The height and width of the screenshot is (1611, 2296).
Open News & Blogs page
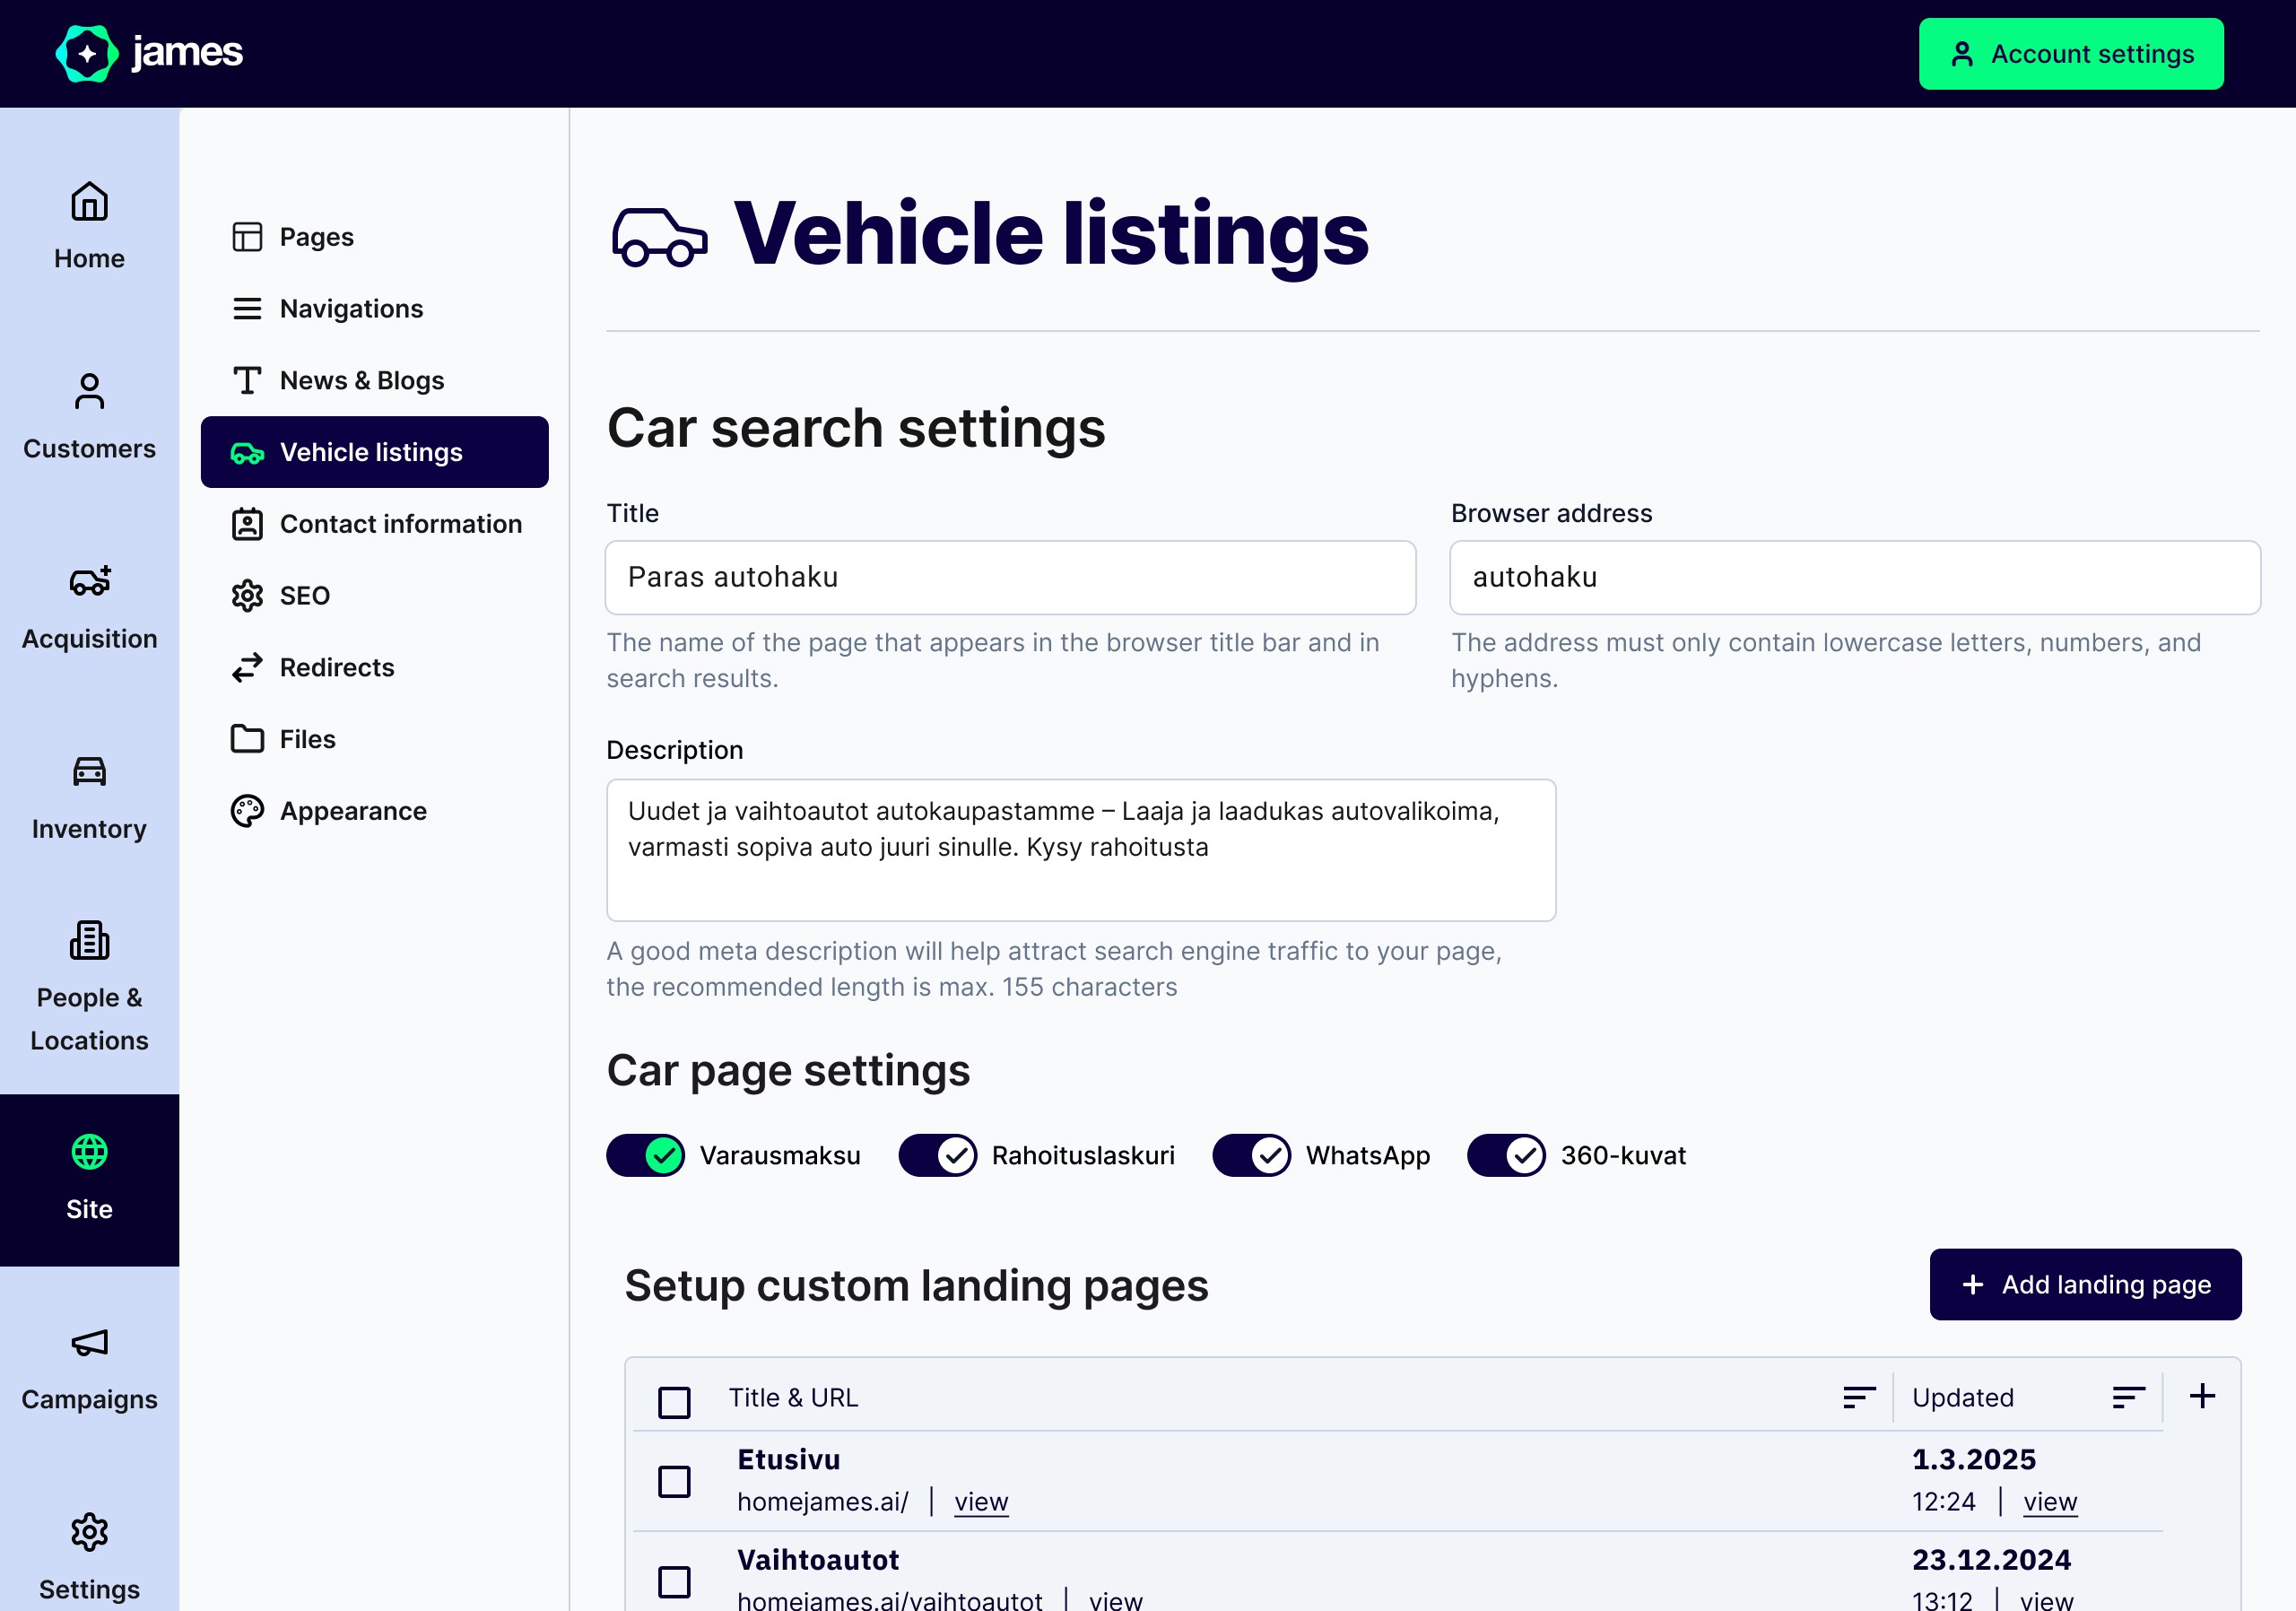(362, 380)
